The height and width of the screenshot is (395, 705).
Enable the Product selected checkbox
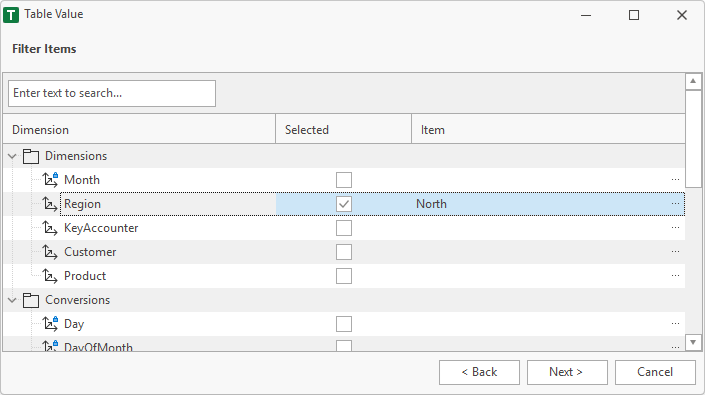click(344, 276)
